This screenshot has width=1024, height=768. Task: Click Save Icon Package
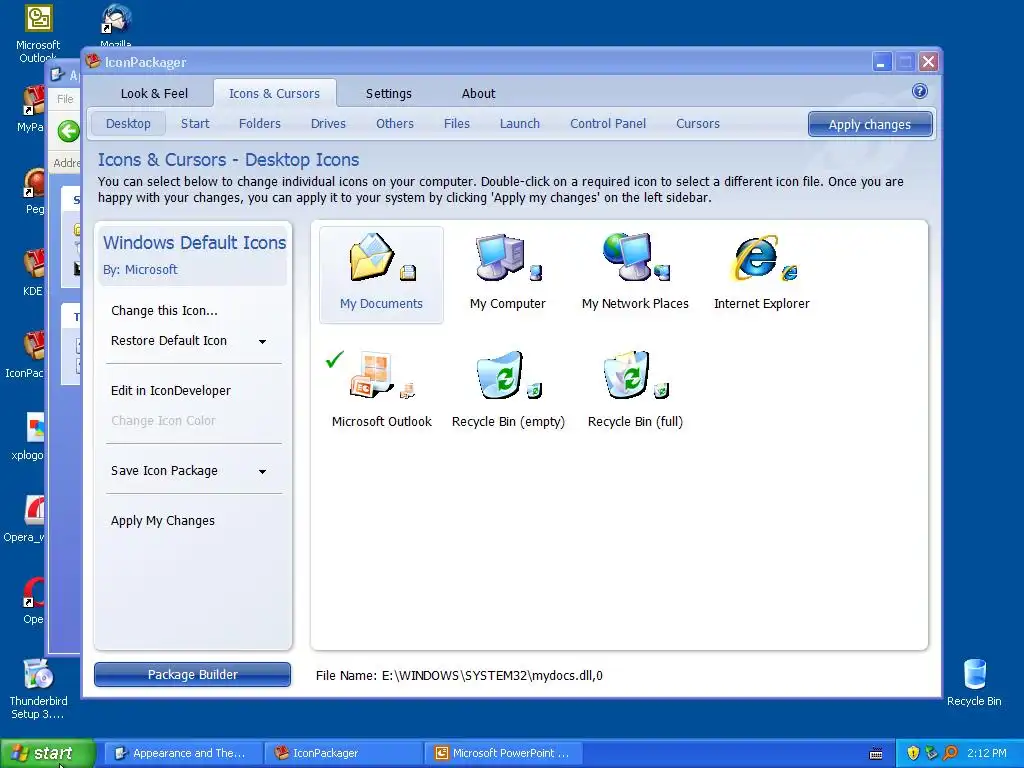[164, 471]
